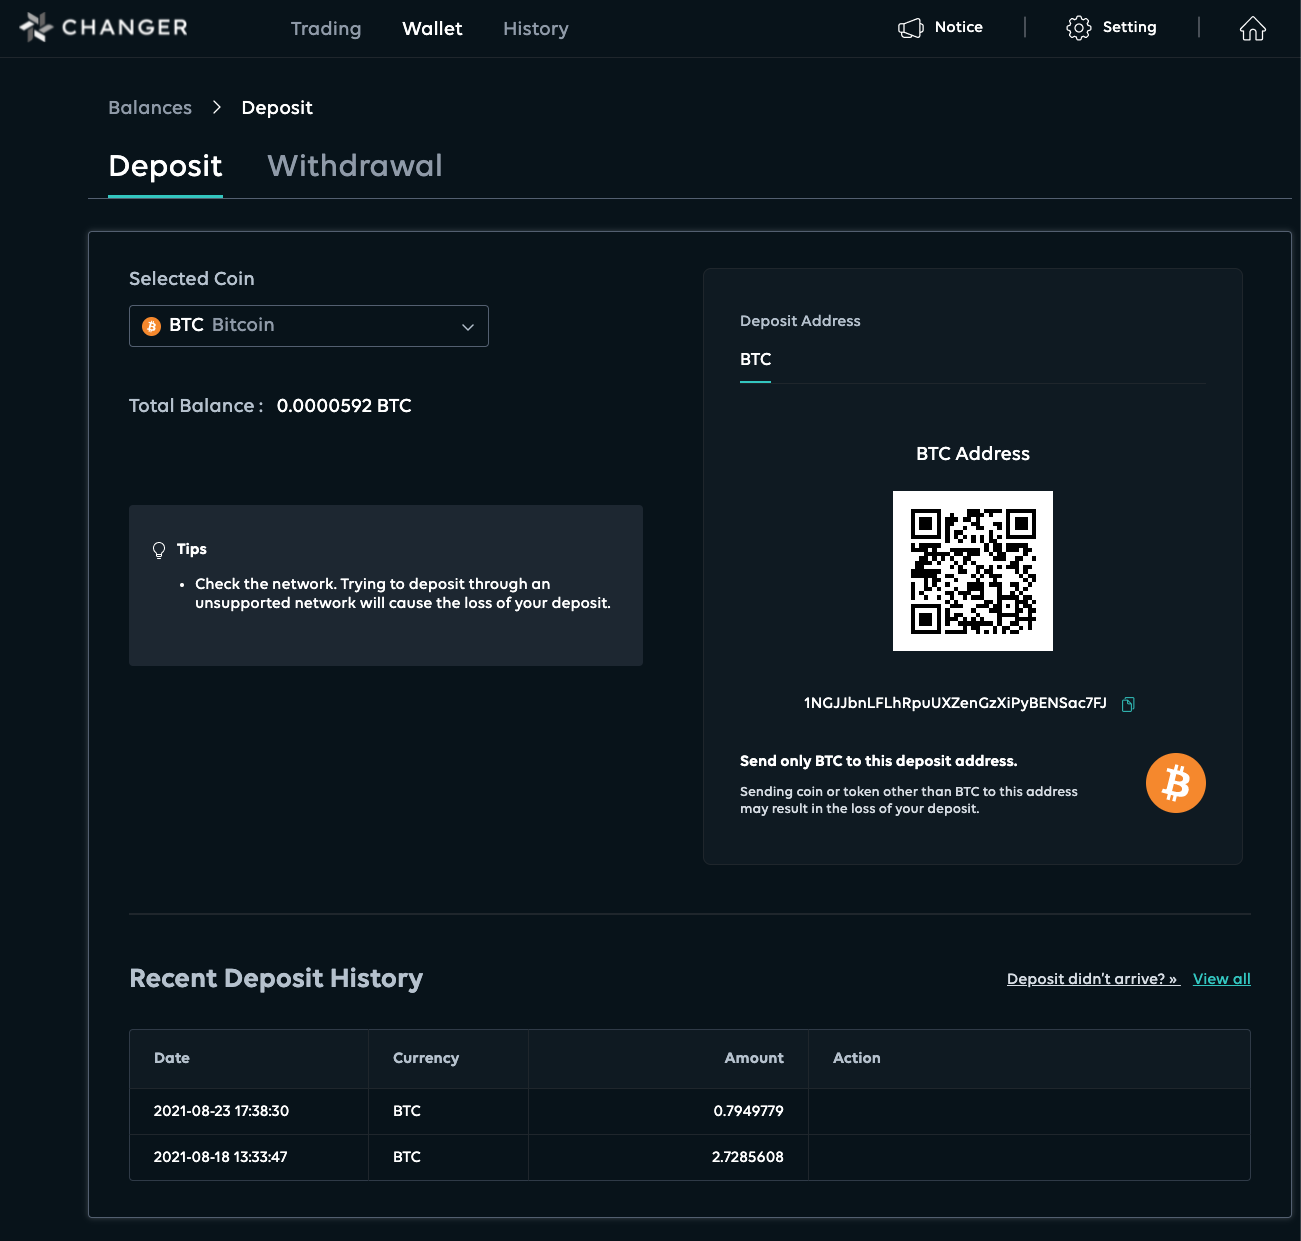This screenshot has width=1301, height=1241.
Task: Click the Tips lightbulb icon
Action: pos(159,550)
